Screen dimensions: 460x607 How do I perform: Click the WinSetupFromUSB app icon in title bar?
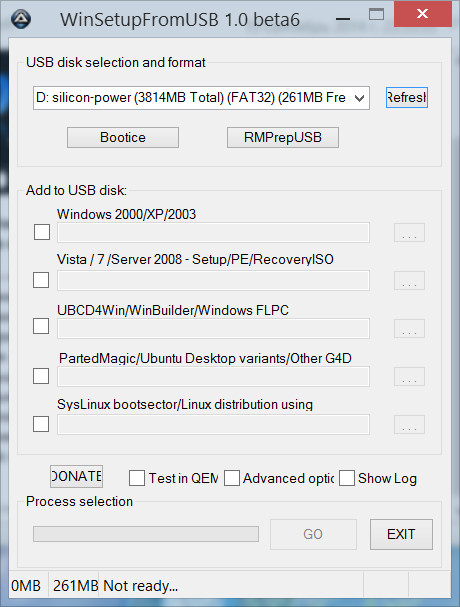point(21,19)
